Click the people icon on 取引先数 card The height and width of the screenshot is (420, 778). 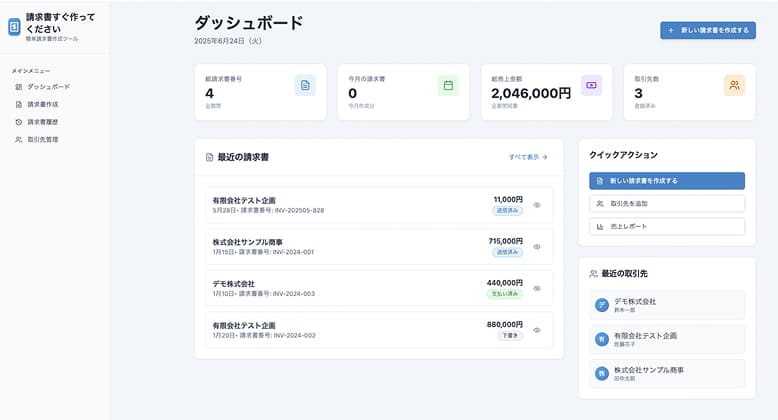click(x=734, y=85)
